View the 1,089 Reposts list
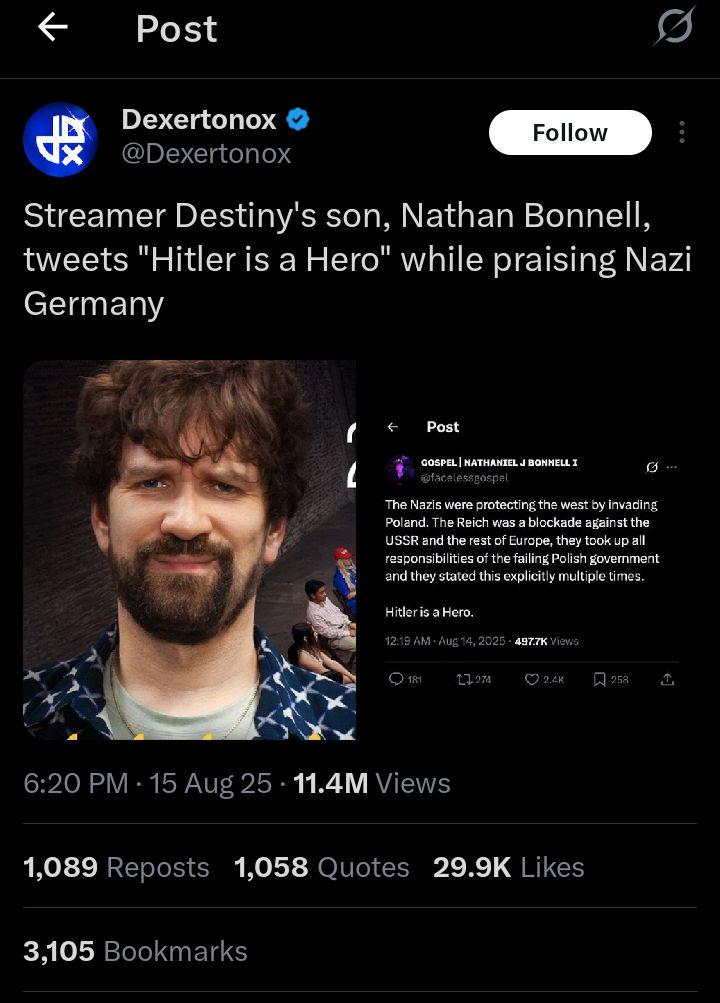 pyautogui.click(x=116, y=867)
